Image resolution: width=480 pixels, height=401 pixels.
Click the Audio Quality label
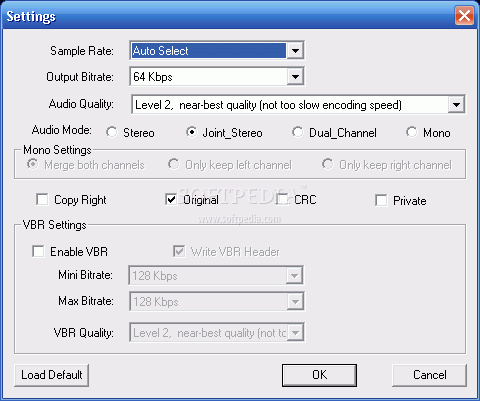[x=81, y=104]
